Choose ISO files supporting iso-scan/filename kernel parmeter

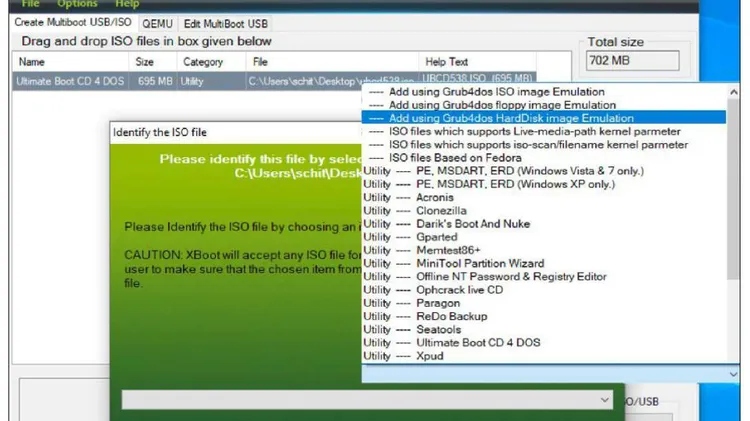[543, 144]
